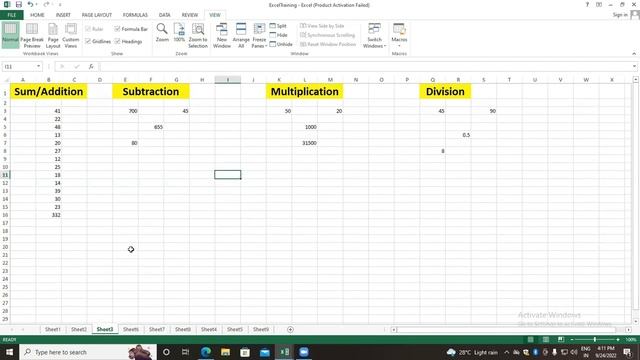Click Arrange All windows

pyautogui.click(x=241, y=35)
